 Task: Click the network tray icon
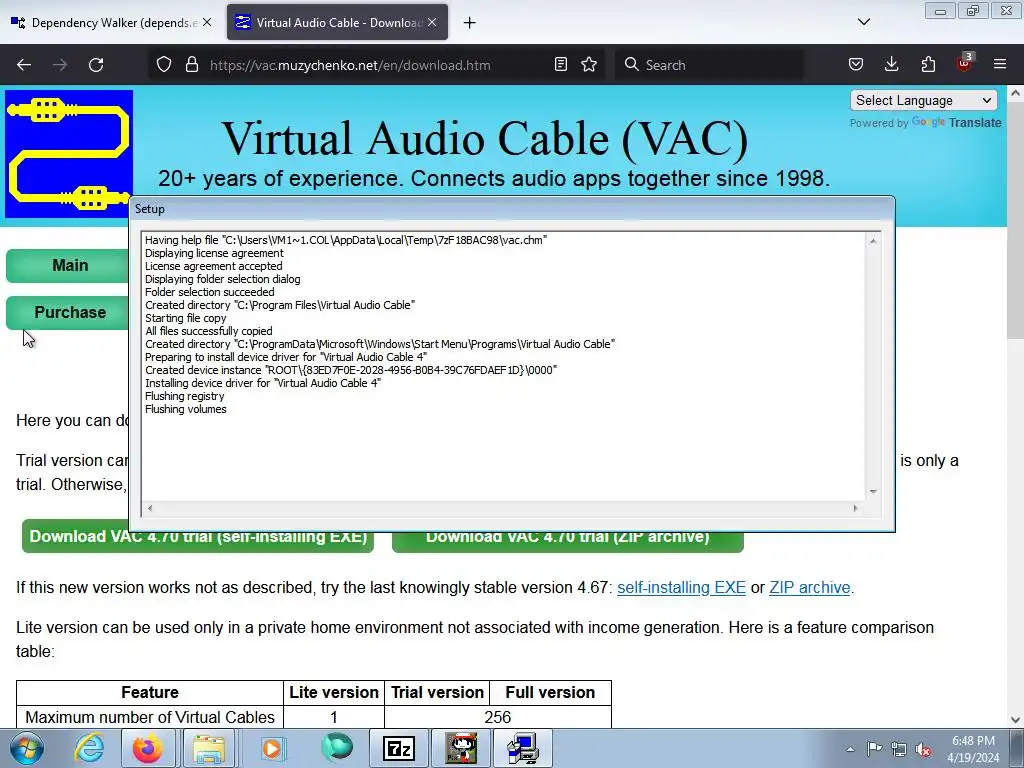pyautogui.click(x=899, y=749)
